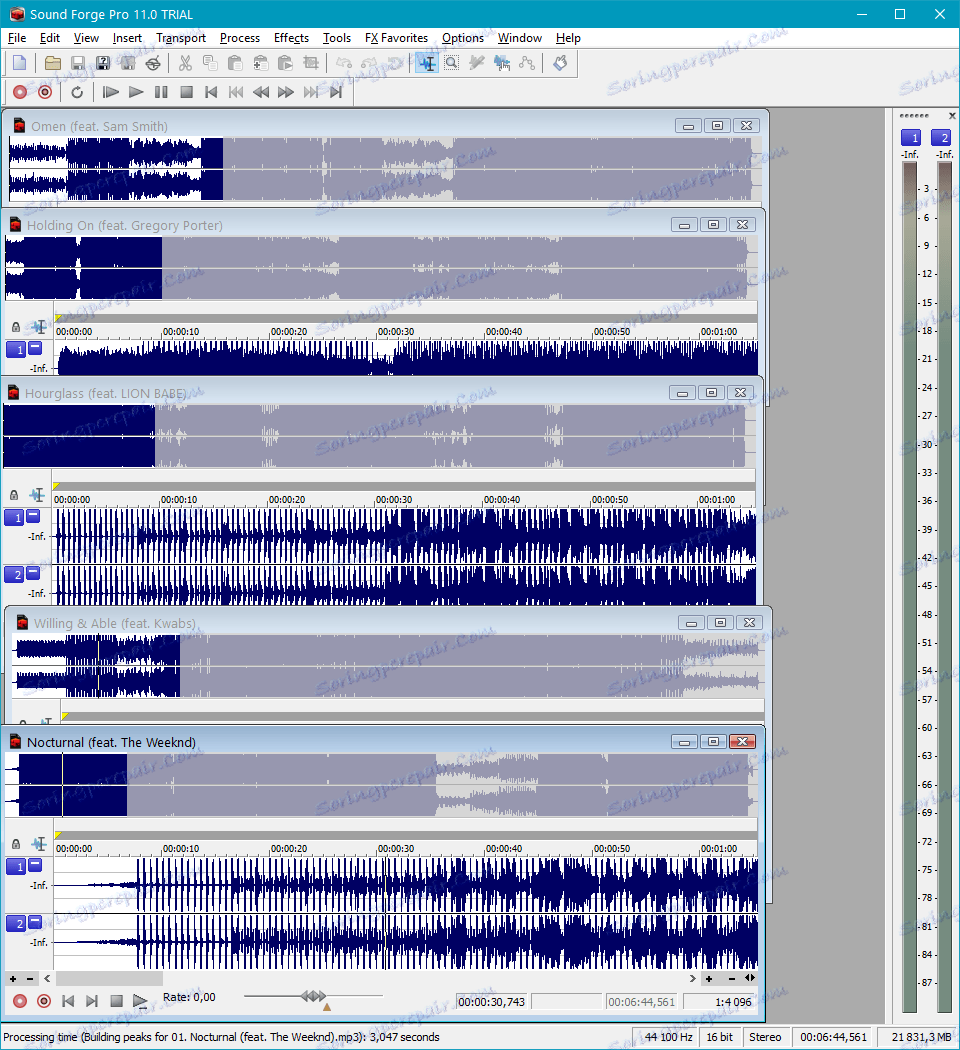Toggle channel 1 button in Holding On window
960x1050 pixels.
click(x=16, y=349)
